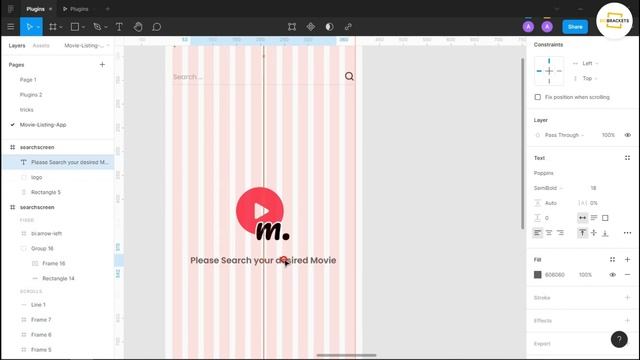Click the blue Share button
This screenshot has width=640, height=360.
pos(575,27)
